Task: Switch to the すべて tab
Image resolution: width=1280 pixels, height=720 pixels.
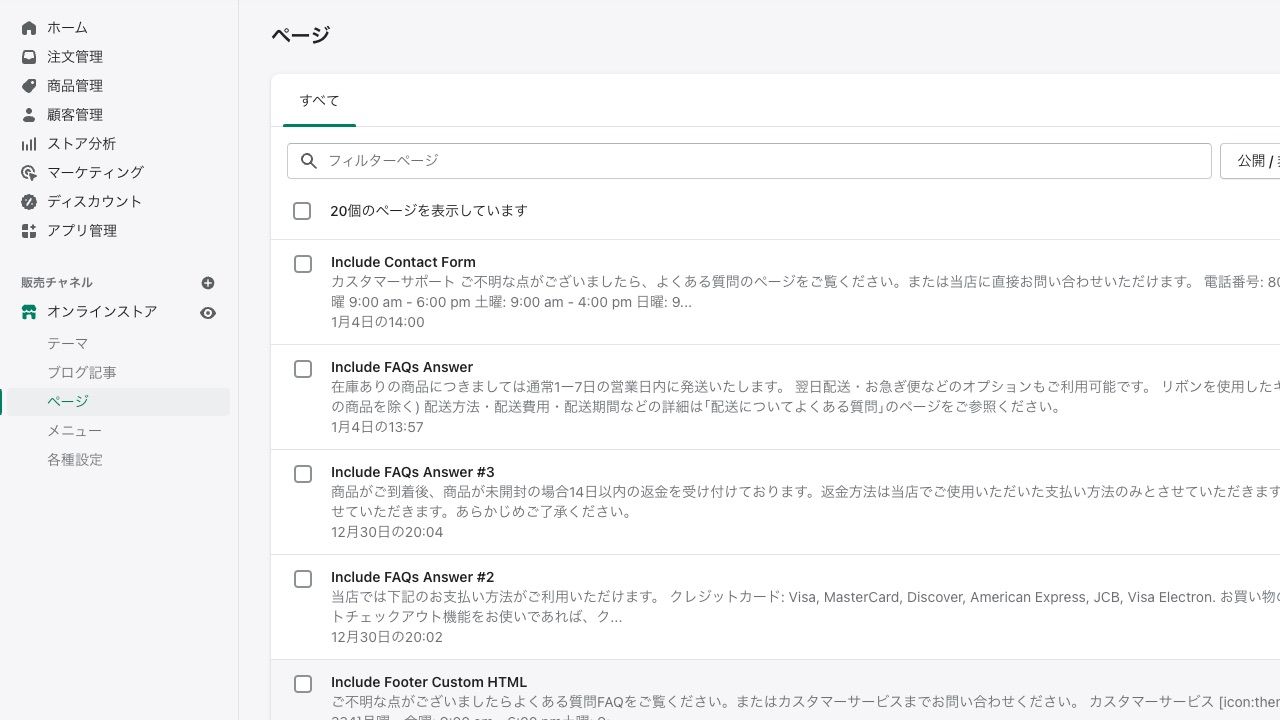Action: point(319,101)
